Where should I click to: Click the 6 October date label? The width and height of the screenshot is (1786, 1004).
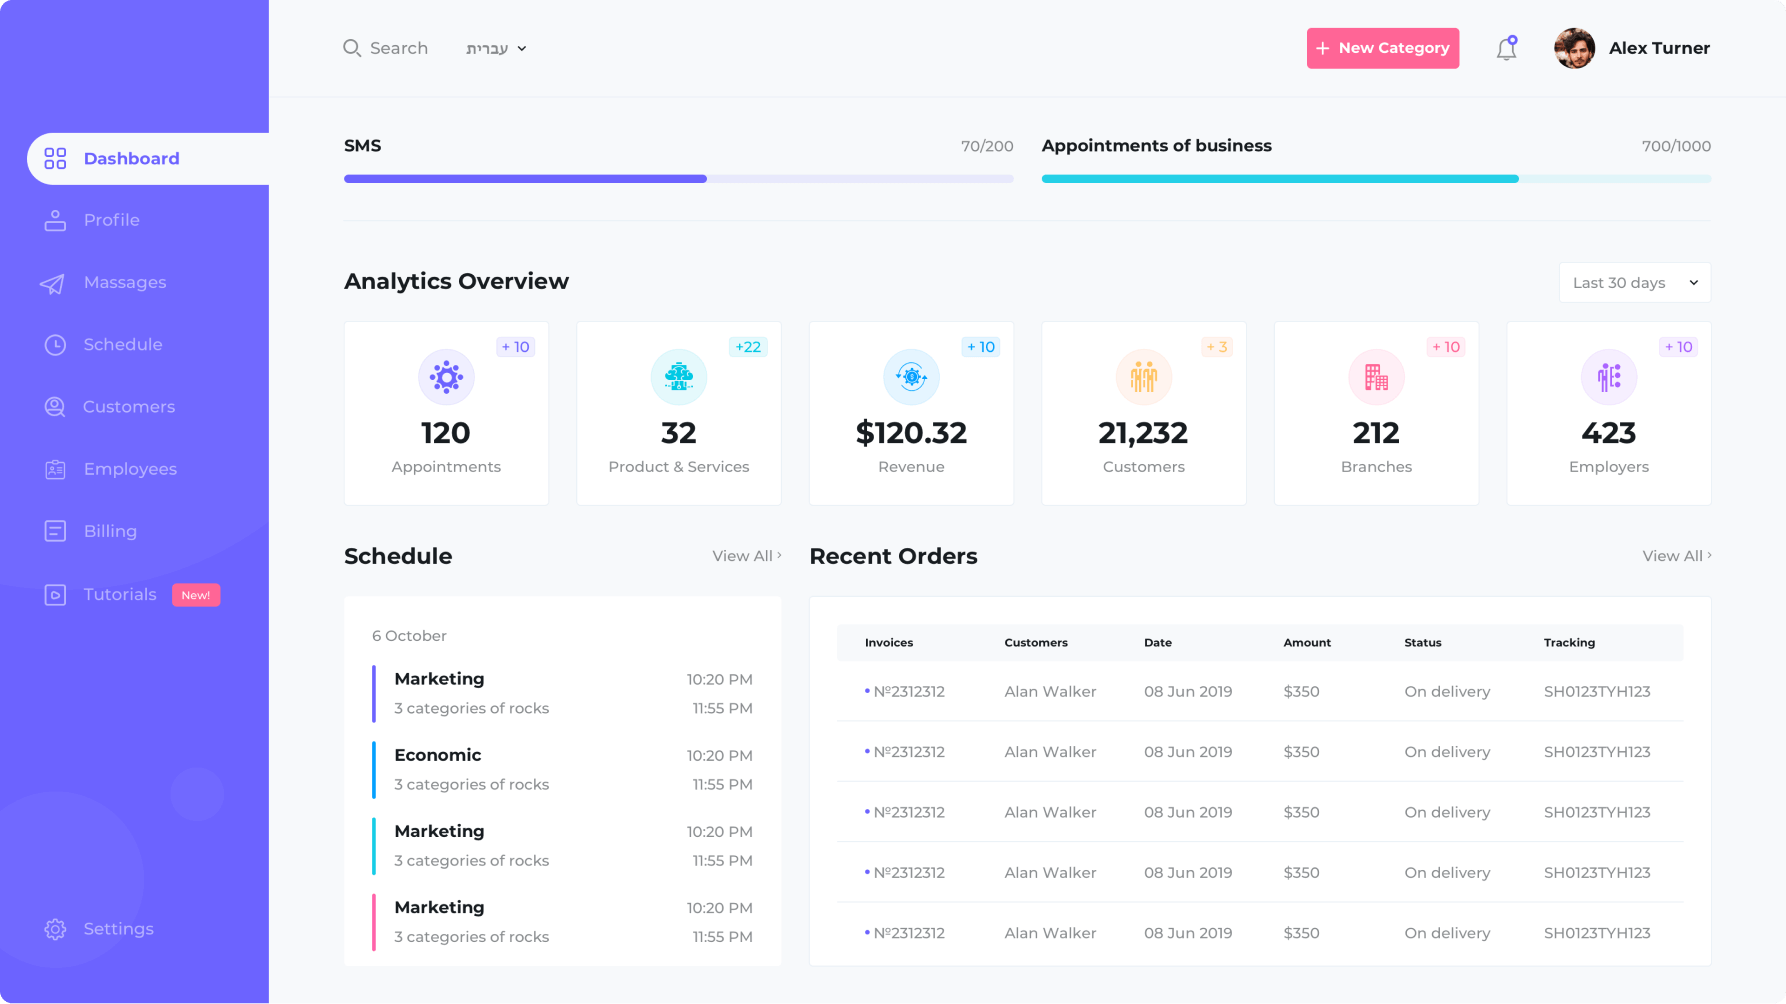coord(409,636)
